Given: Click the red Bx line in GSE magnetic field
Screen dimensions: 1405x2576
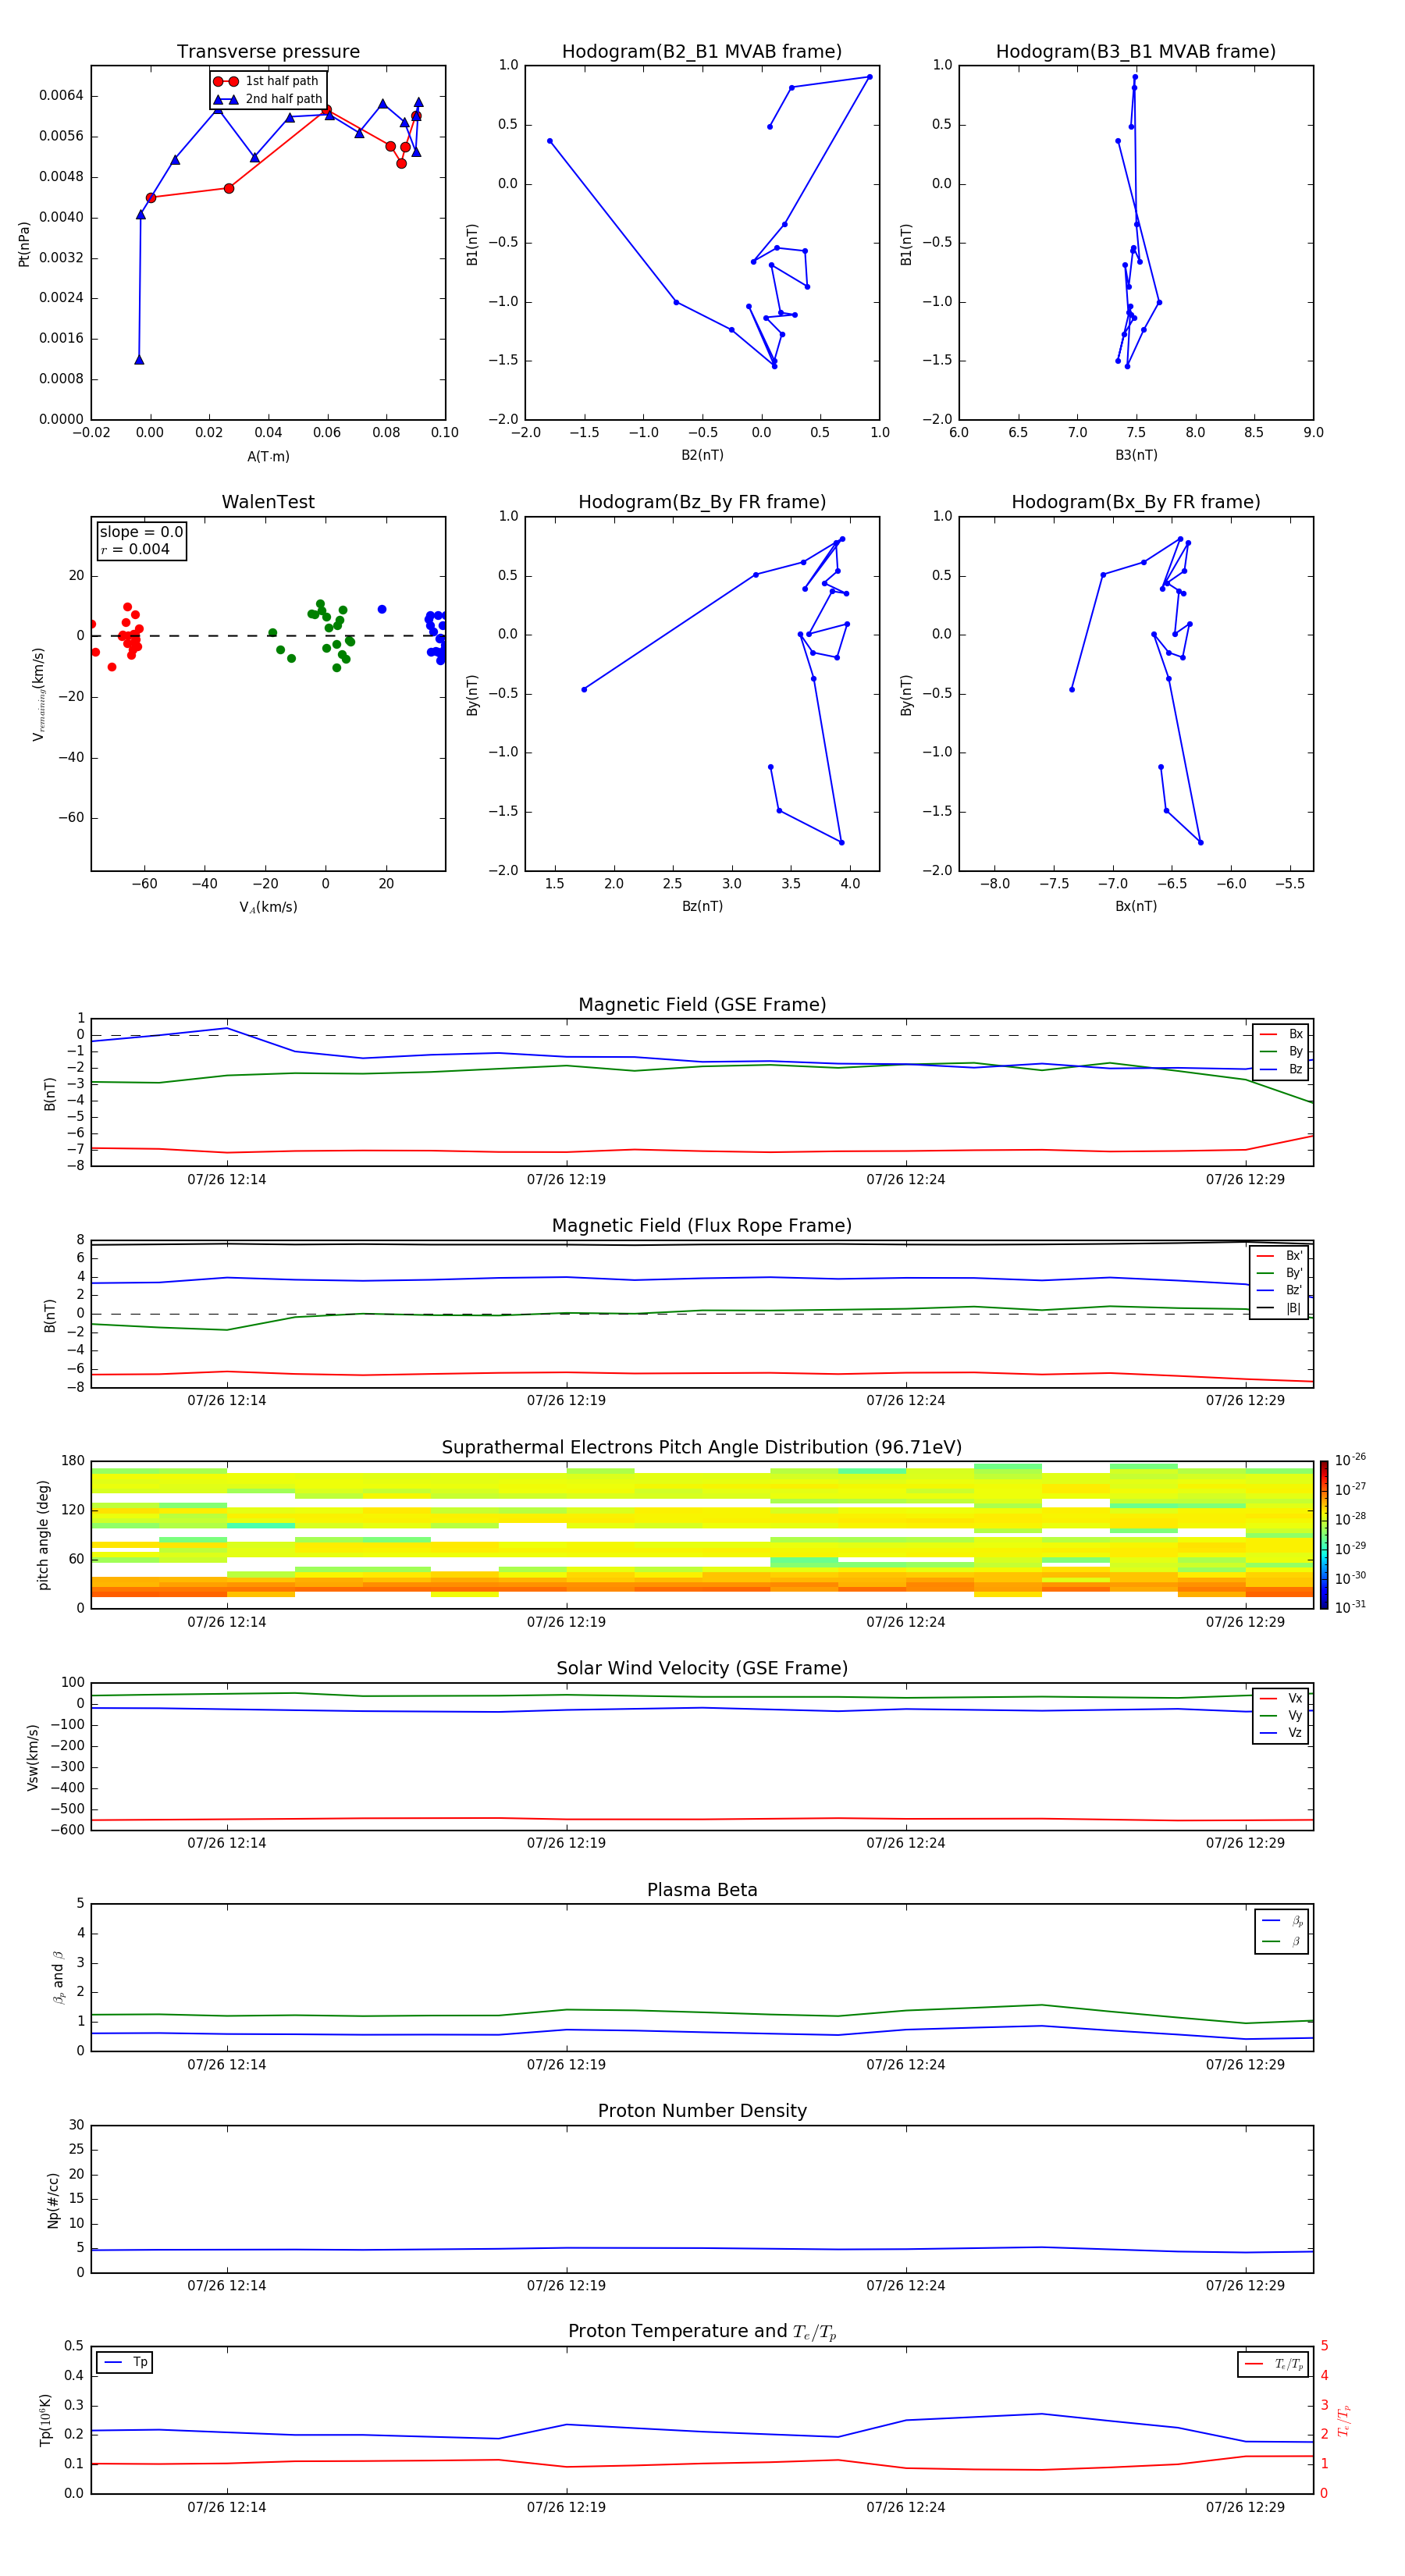Looking at the screenshot, I should (700, 1151).
